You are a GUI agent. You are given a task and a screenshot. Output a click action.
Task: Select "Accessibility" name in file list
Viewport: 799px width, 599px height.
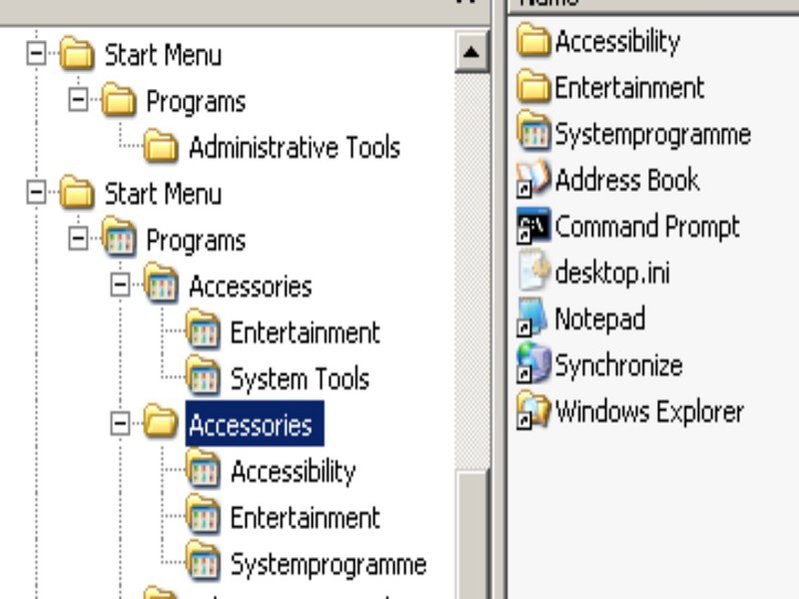coord(618,41)
